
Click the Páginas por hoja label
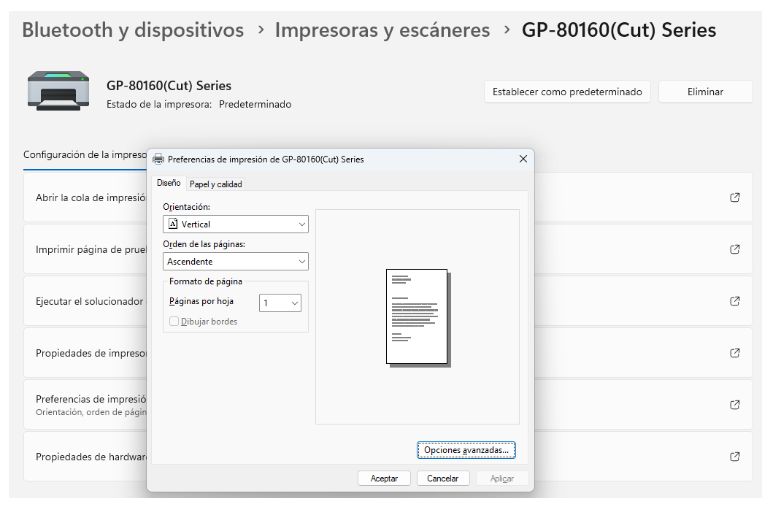tap(201, 301)
